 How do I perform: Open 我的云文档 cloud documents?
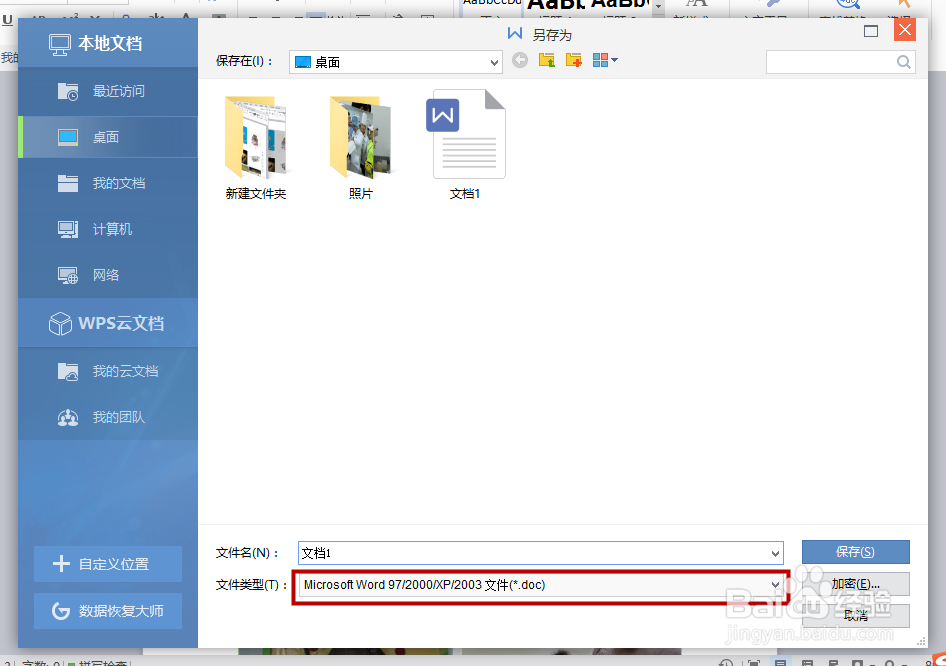pyautogui.click(x=108, y=371)
